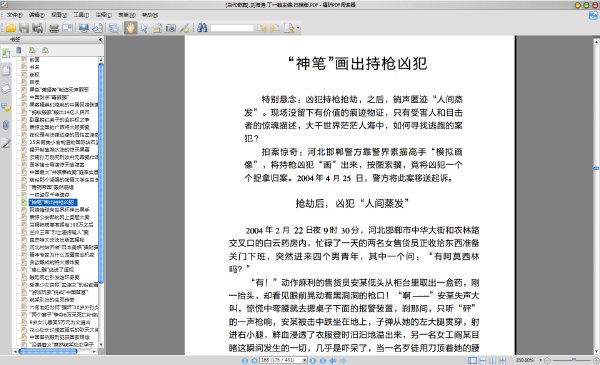Open the 帮助 (Help) menu
Image resolution: width=600 pixels, height=365 pixels.
click(150, 15)
